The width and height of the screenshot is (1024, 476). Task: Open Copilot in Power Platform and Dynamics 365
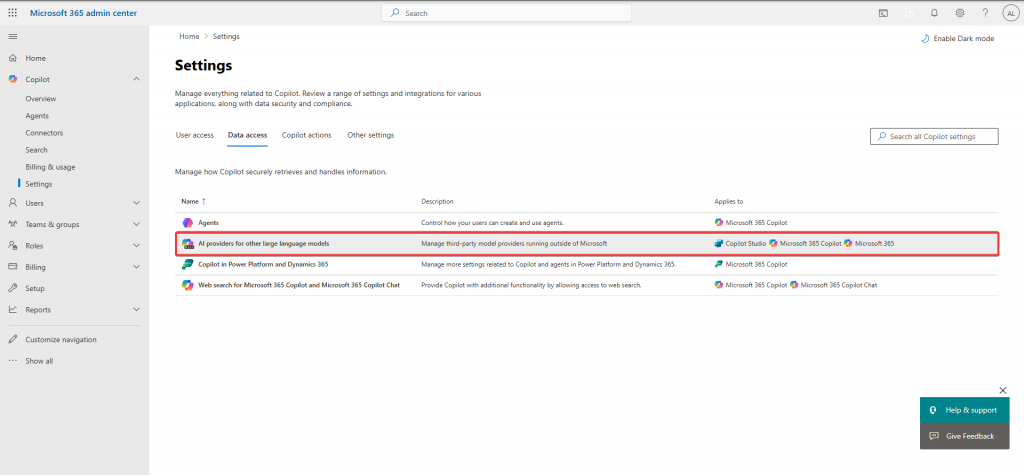263,264
